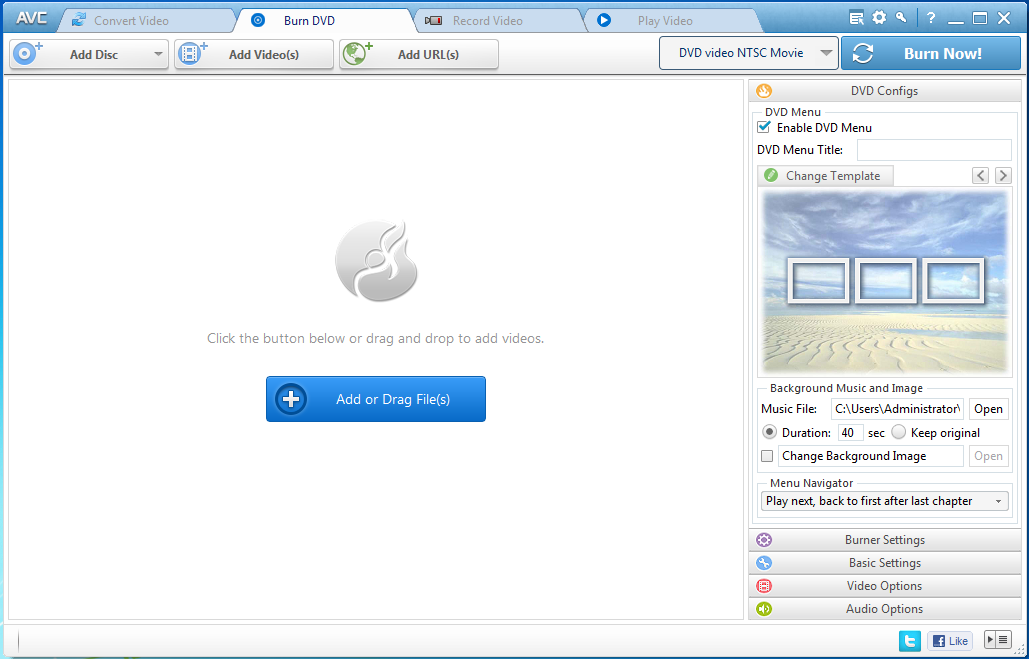Click Burn Now! button
The width and height of the screenshot is (1029, 659).
[931, 53]
